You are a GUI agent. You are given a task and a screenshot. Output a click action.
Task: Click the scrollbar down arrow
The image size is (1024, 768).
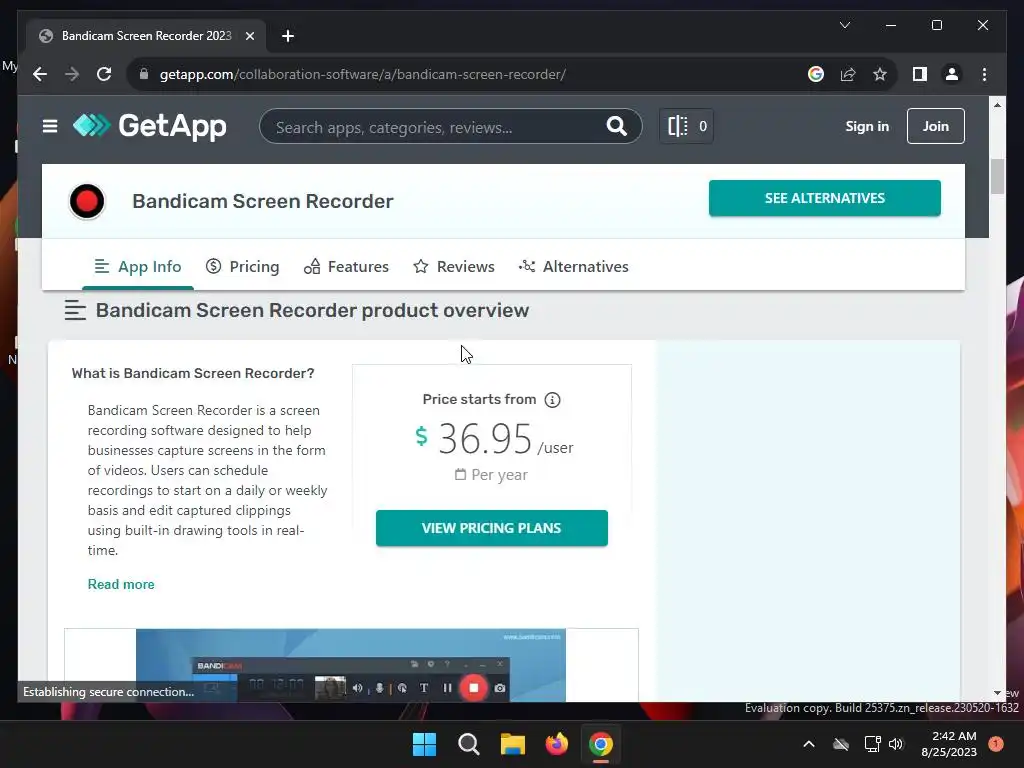pyautogui.click(x=997, y=693)
